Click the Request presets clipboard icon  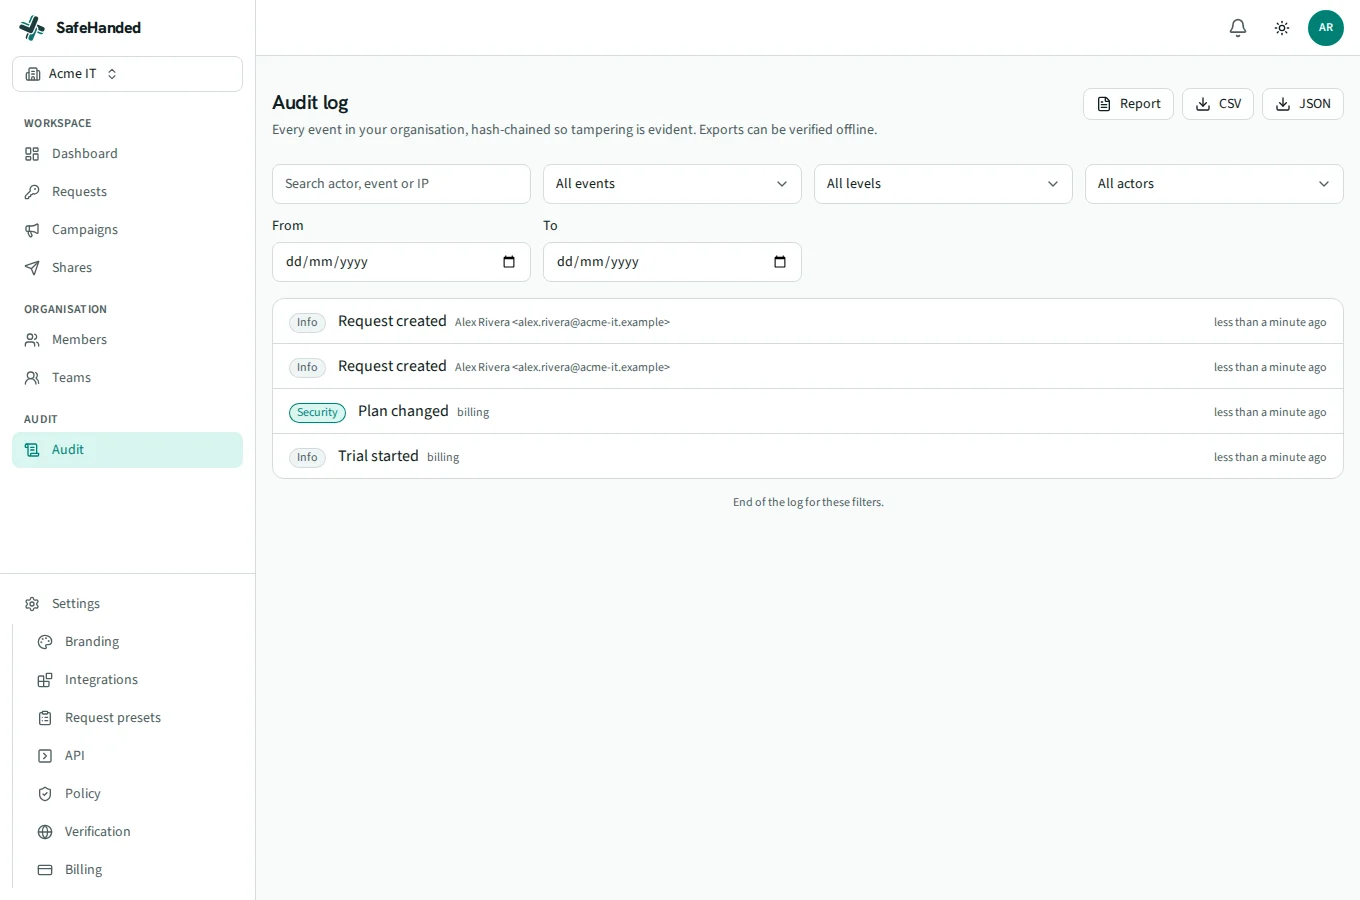45,718
